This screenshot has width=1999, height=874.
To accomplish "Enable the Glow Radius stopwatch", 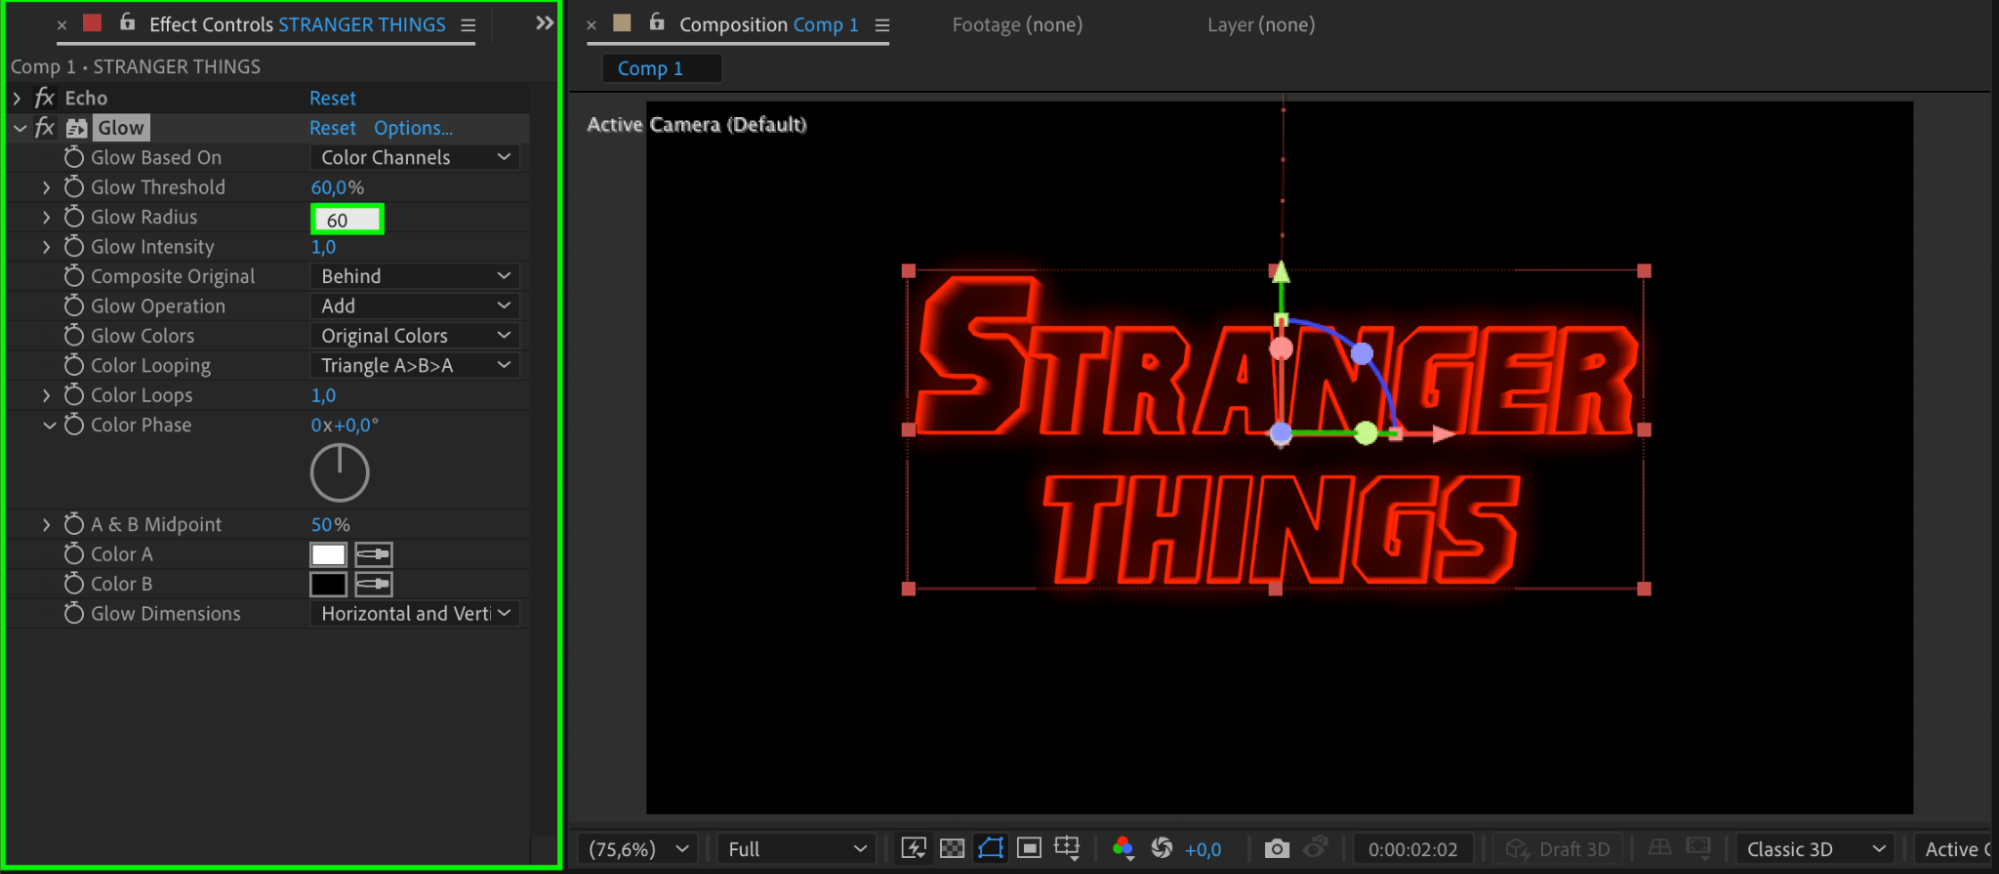I will coord(74,217).
